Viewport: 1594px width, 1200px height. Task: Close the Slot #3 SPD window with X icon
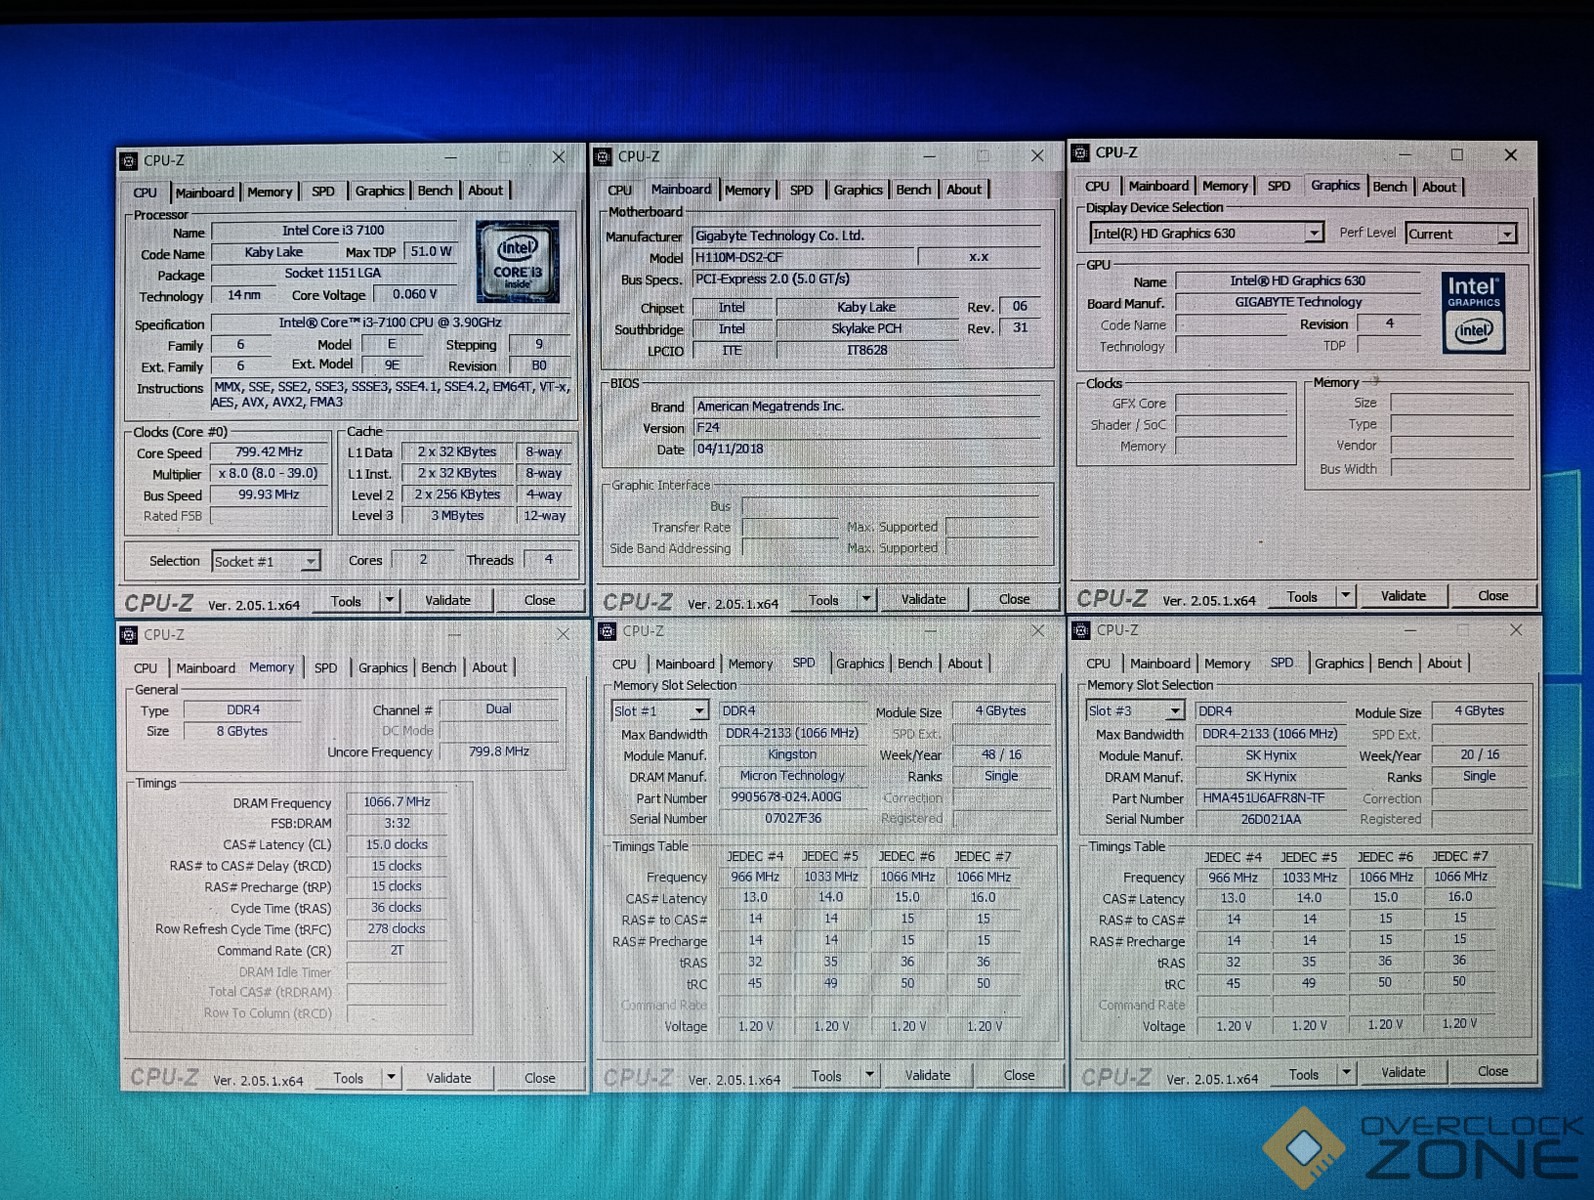(1516, 630)
